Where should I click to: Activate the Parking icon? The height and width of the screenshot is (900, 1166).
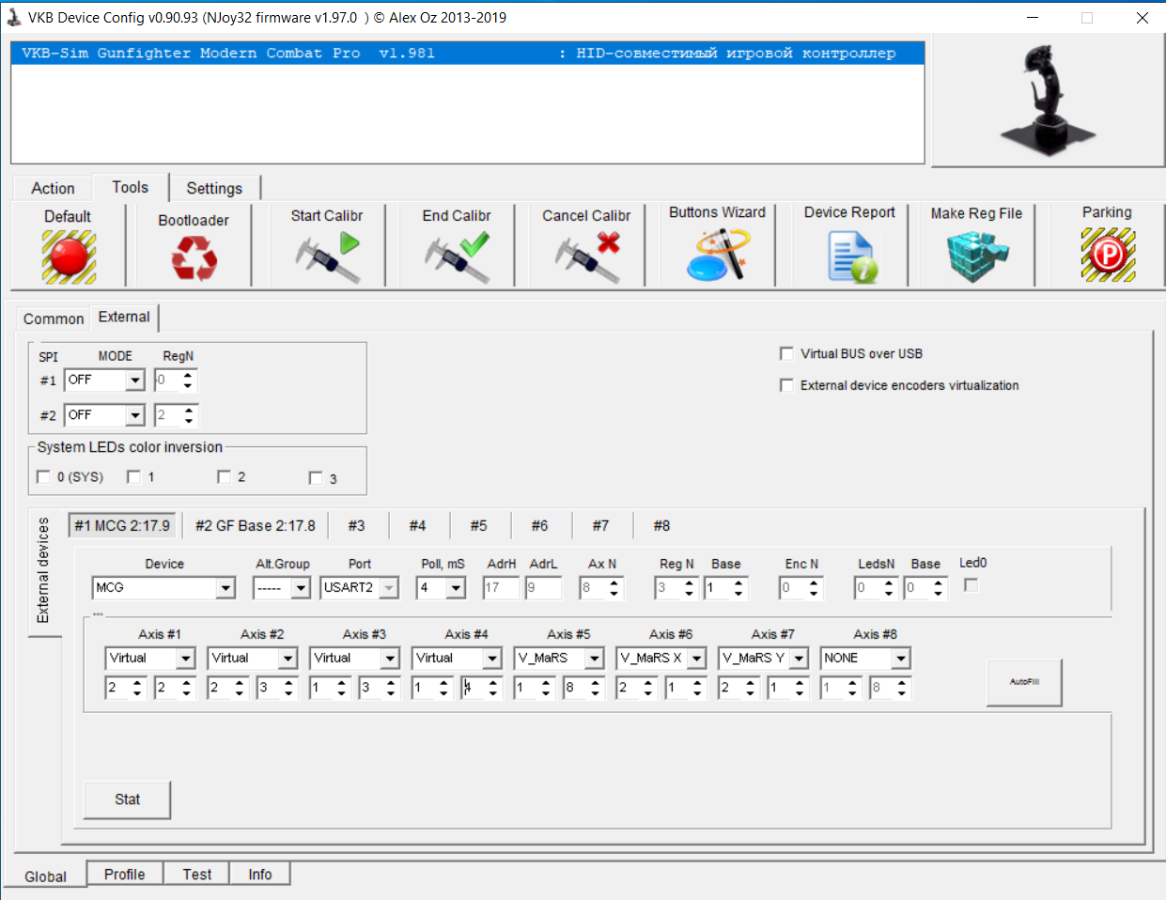(x=1108, y=255)
